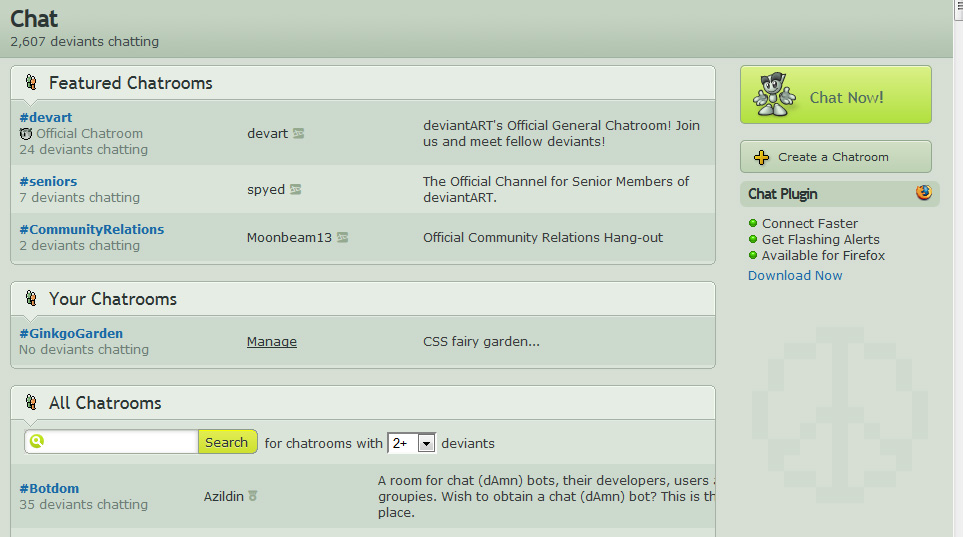Click the Senior Members channel description
Image resolution: width=963 pixels, height=537 pixels.
pyautogui.click(x=556, y=189)
